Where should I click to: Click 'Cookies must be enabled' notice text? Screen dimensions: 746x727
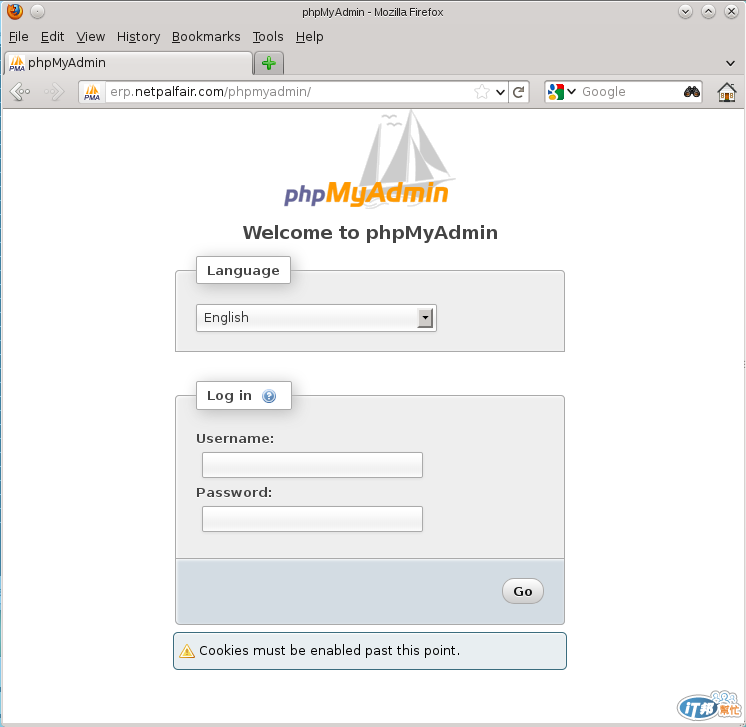(329, 650)
